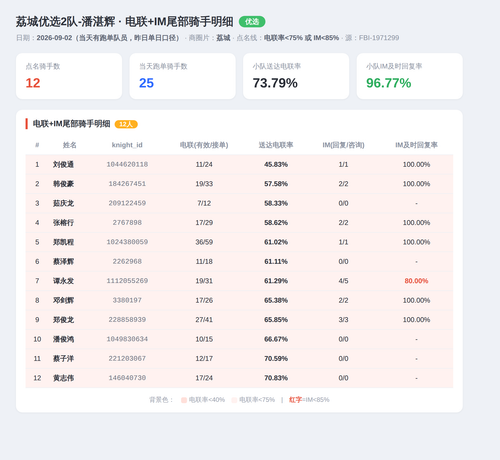500x460 pixels.
Task: Click the 姓名 column header
Action: point(70,145)
